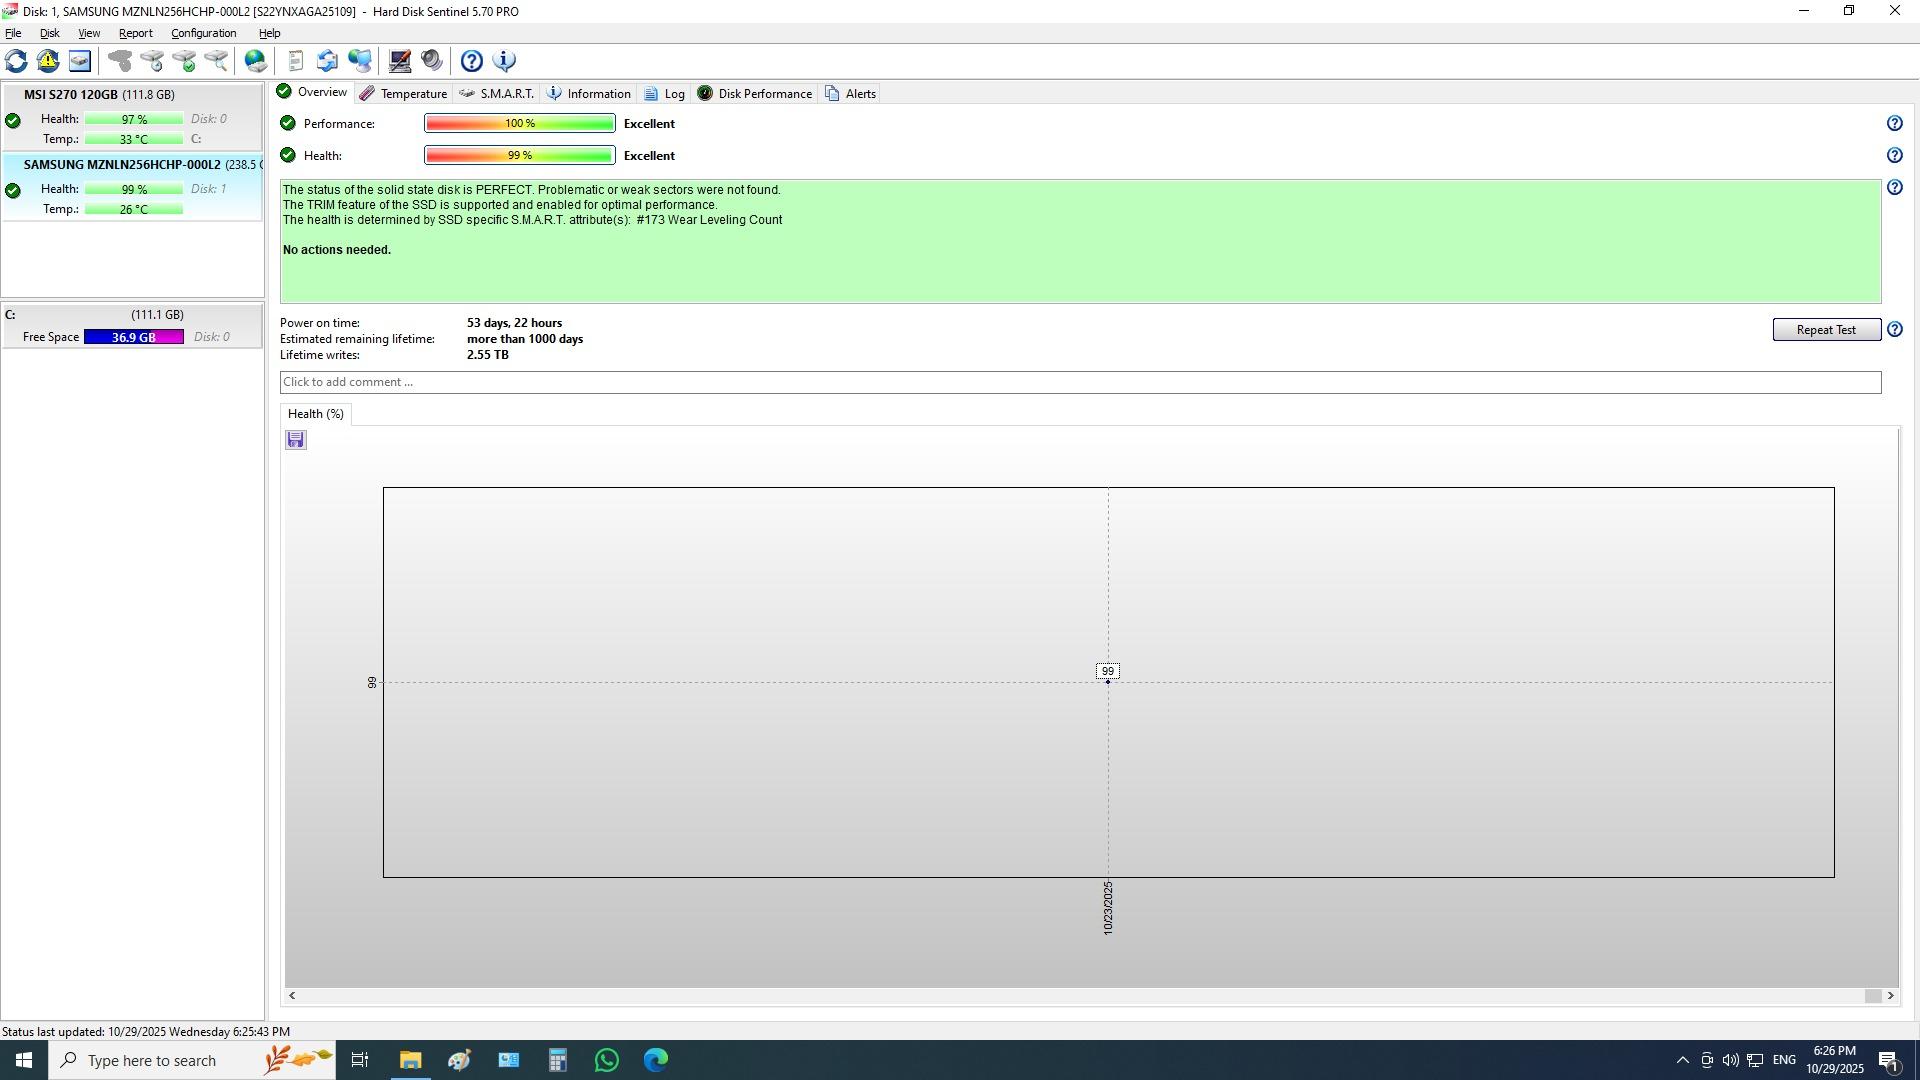Click the graph scrollbar right arrow
Screen dimensions: 1920x1080
coord(1890,996)
